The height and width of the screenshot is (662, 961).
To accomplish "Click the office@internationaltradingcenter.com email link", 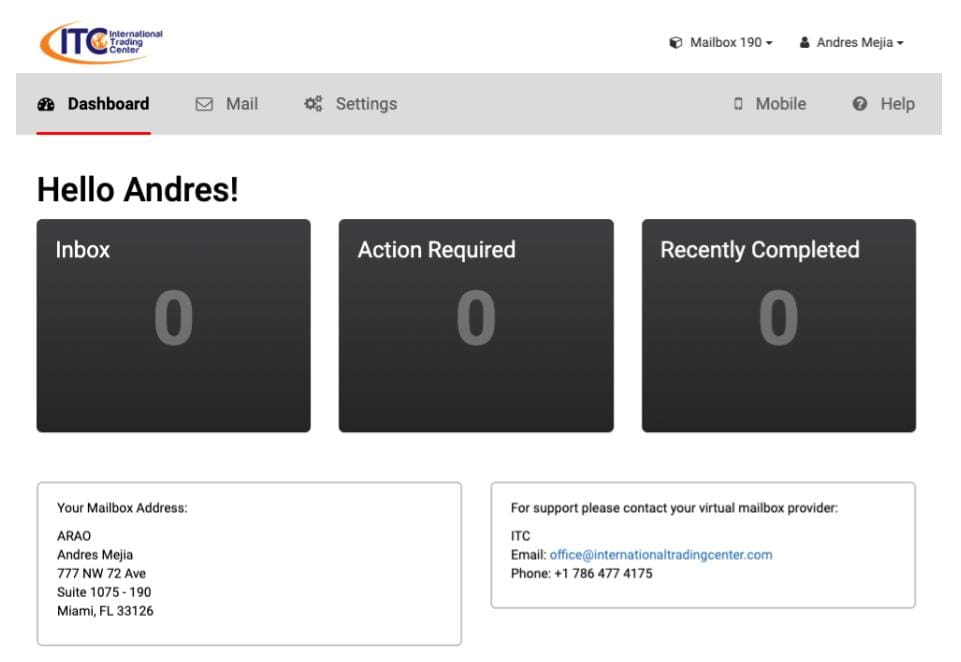I will click(661, 555).
